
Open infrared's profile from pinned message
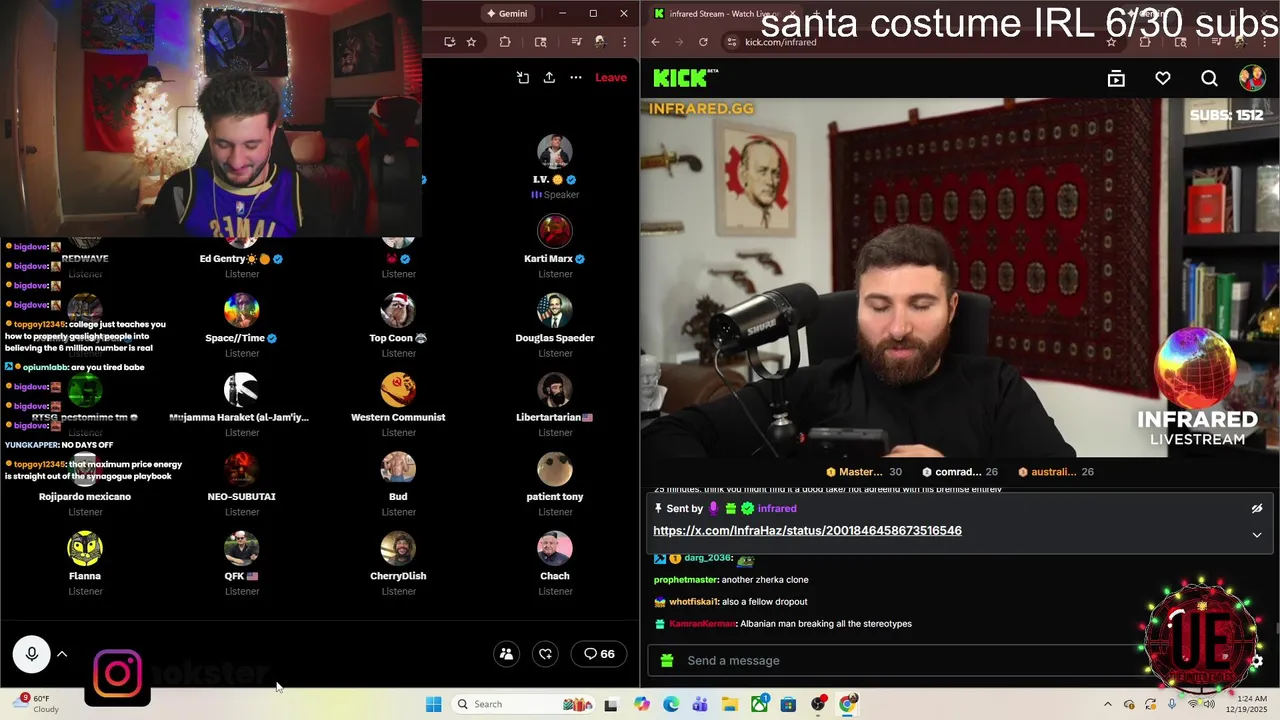777,508
